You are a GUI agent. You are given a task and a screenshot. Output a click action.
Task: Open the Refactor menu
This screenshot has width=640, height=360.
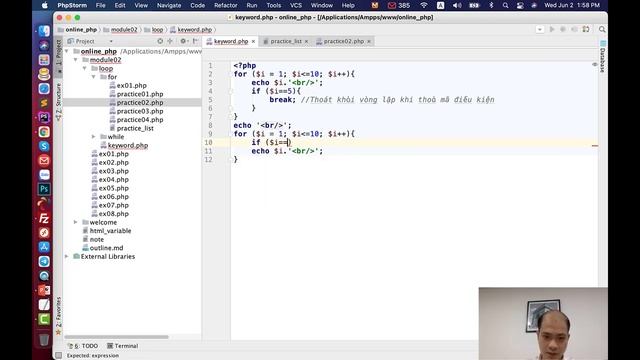226,5
